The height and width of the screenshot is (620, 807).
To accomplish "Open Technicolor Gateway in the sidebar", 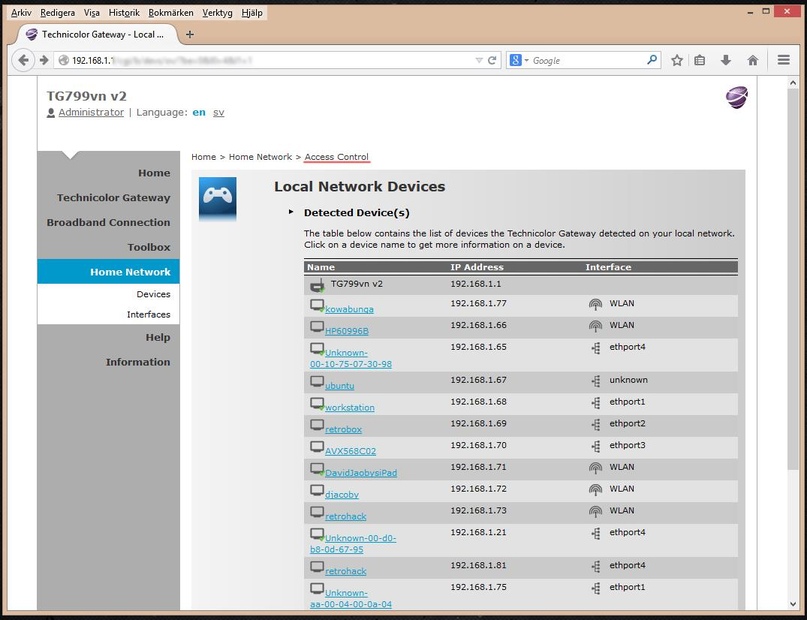I will coord(113,198).
